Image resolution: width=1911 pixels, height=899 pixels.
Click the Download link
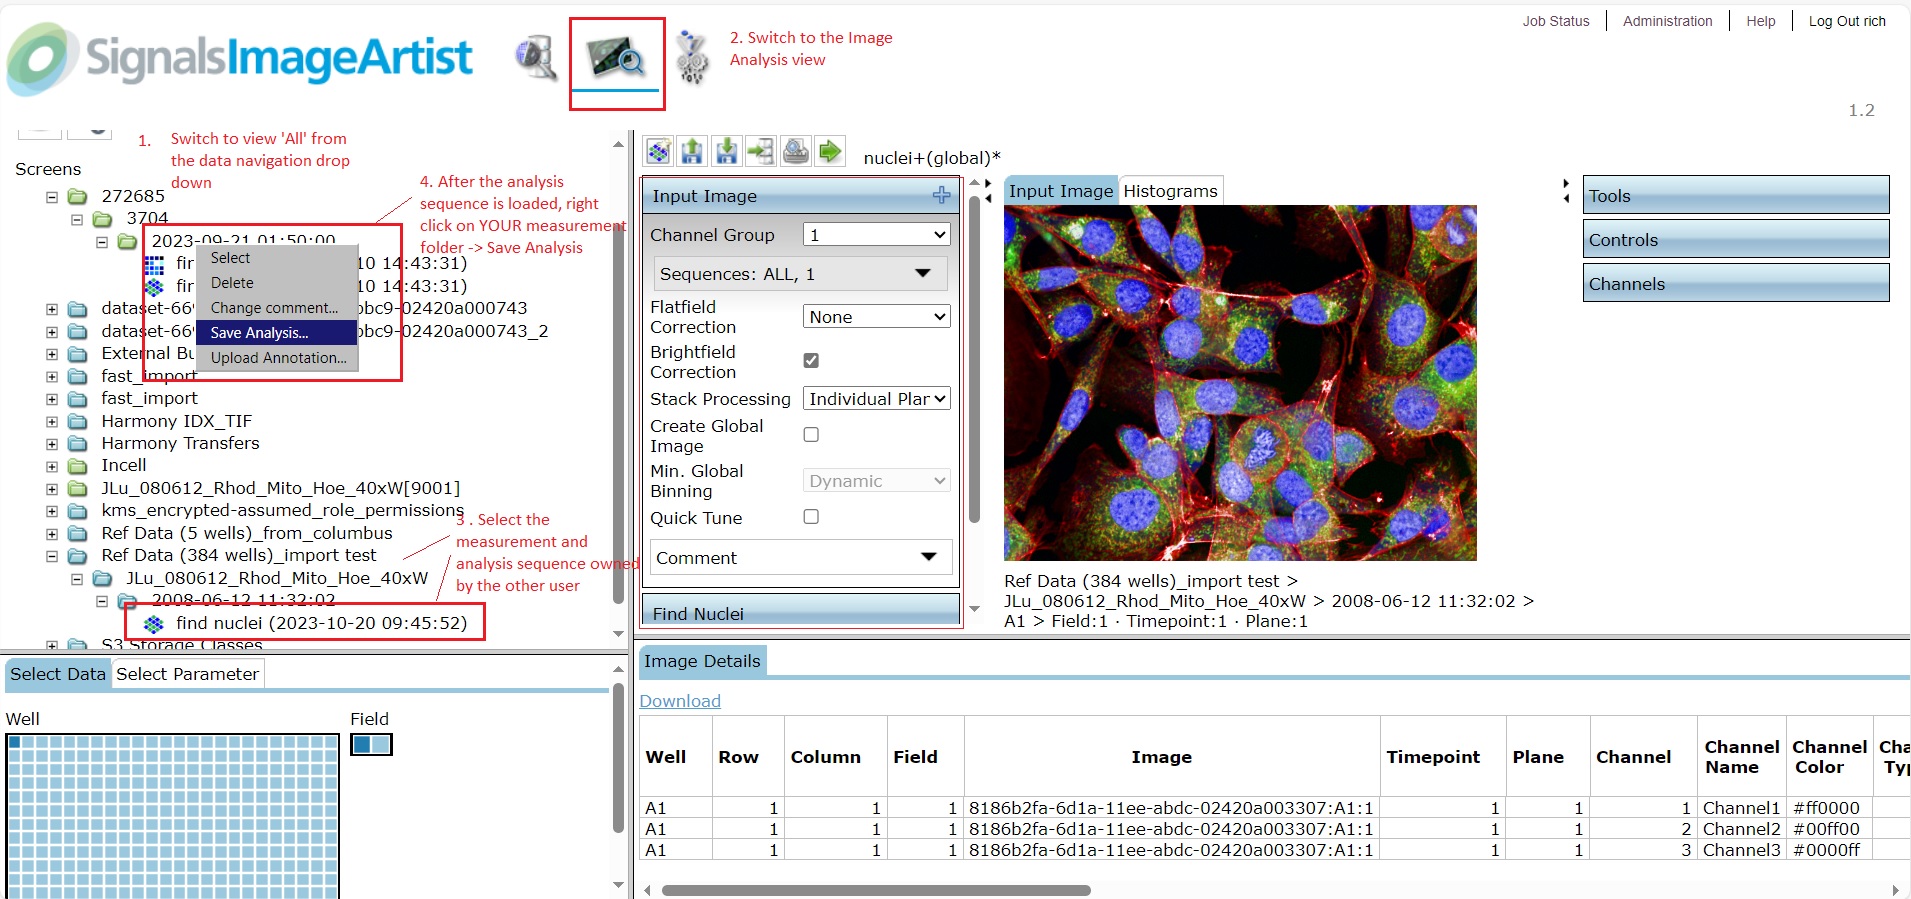680,701
